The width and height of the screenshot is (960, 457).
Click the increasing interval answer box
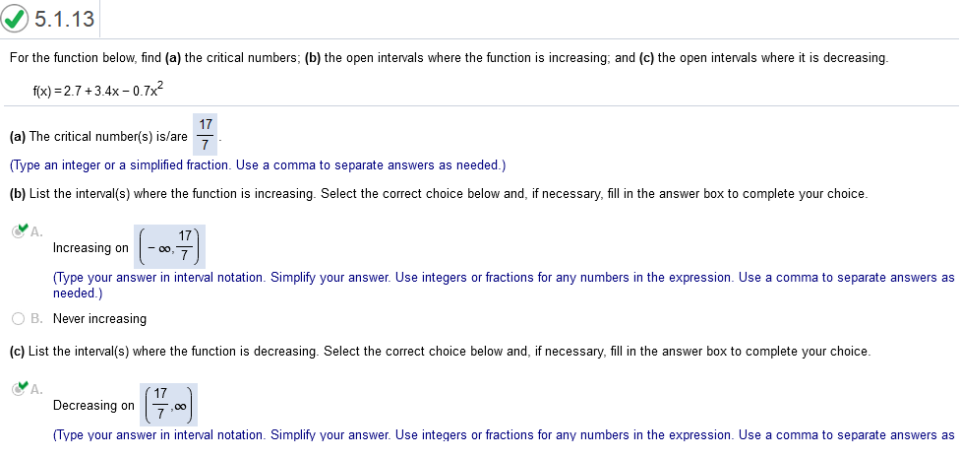pyautogui.click(x=170, y=246)
